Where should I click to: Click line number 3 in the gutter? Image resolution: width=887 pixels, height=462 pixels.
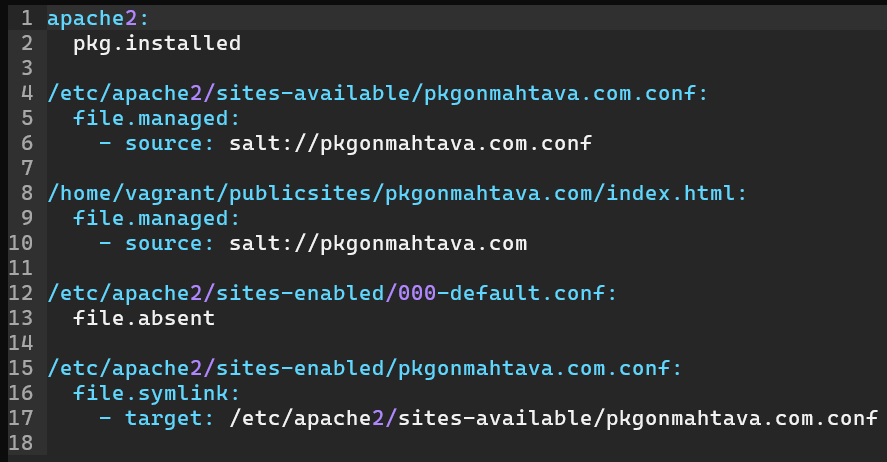26,68
